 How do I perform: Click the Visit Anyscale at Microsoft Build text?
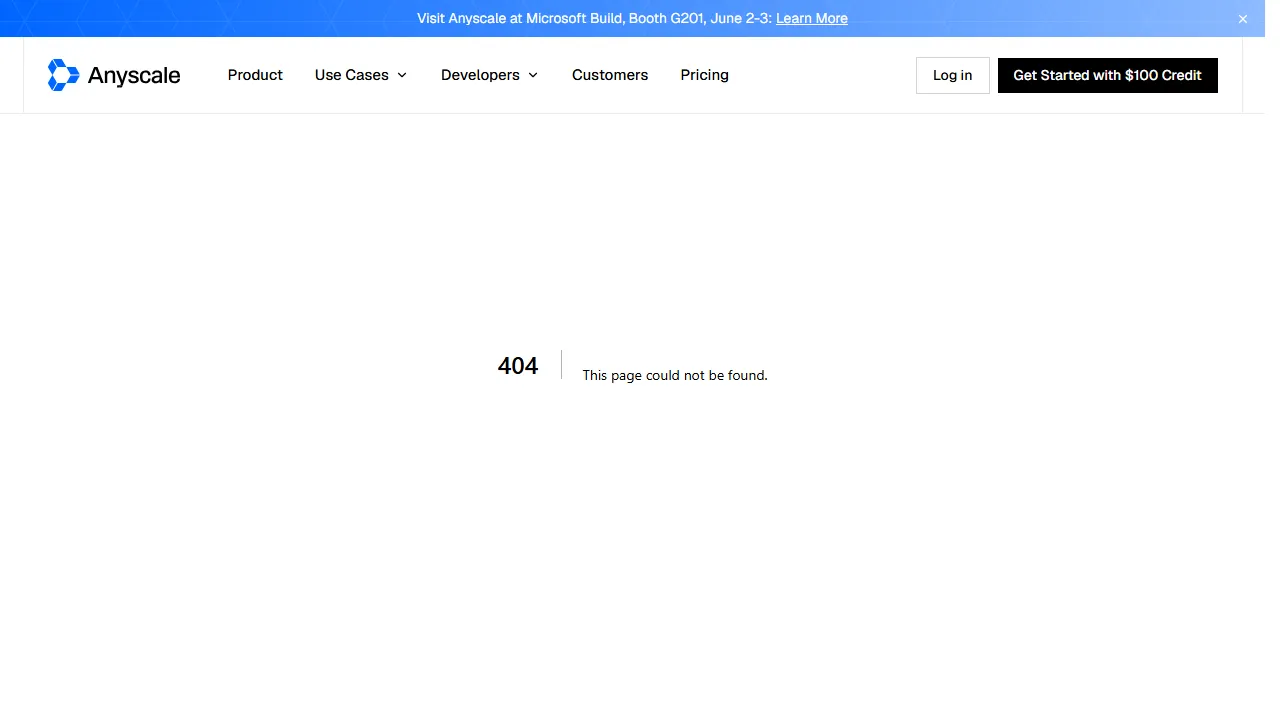tap(594, 18)
